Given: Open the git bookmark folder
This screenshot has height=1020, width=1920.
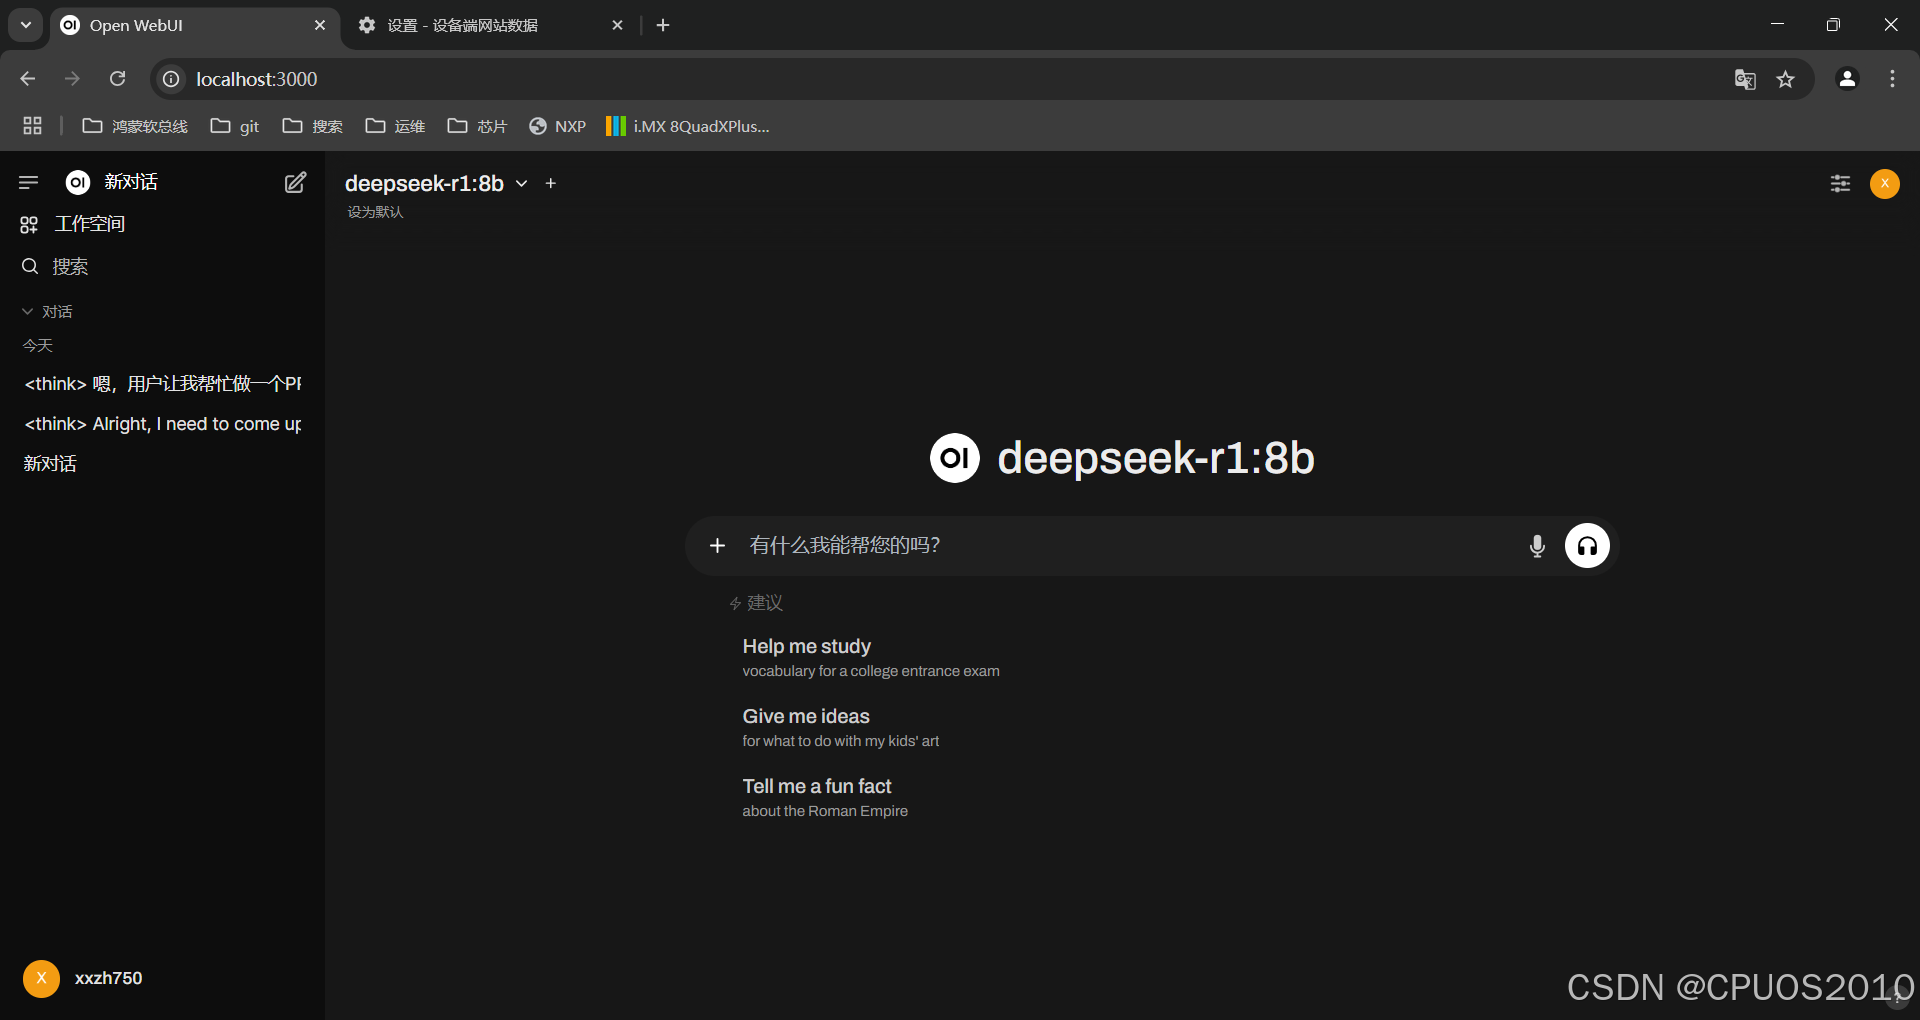Looking at the screenshot, I should [235, 126].
